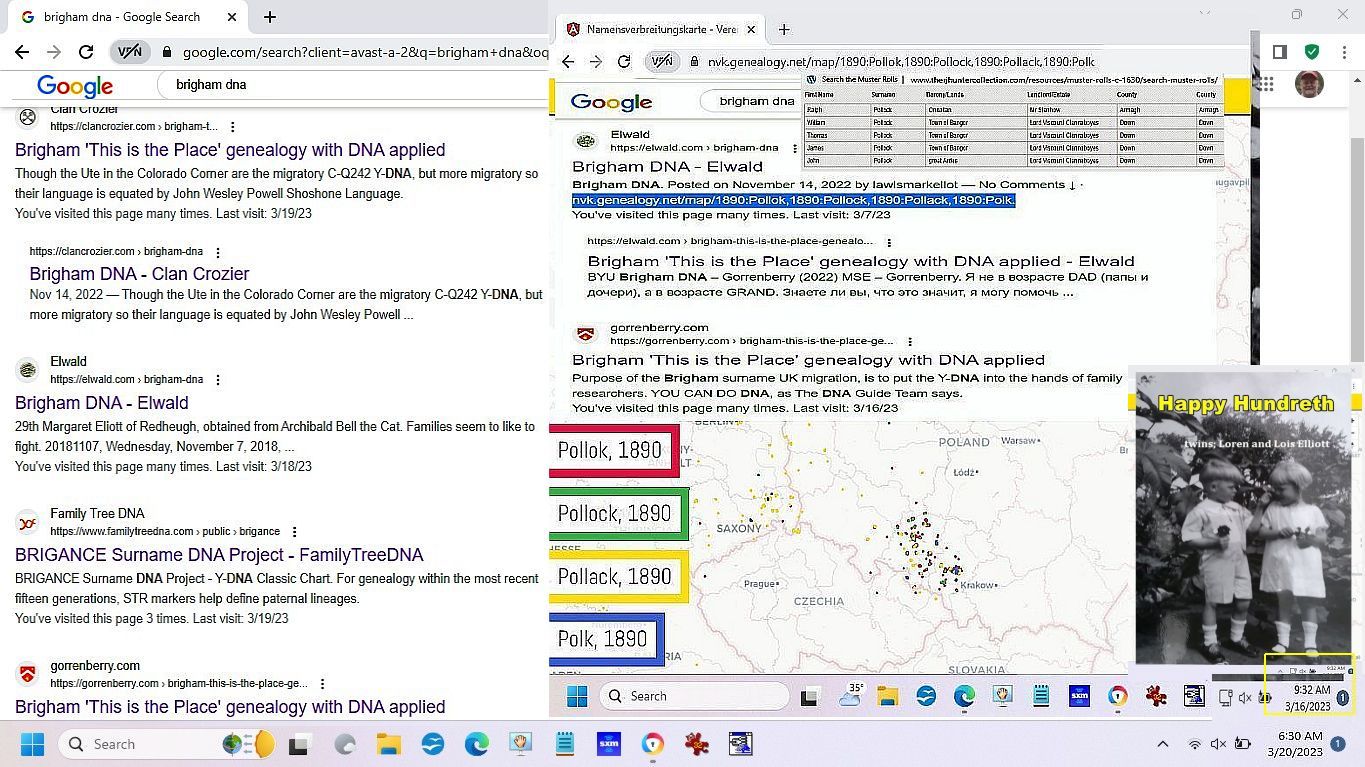Open Task View on bottom taskbar
Image resolution: width=1365 pixels, height=767 pixels.
[x=298, y=744]
